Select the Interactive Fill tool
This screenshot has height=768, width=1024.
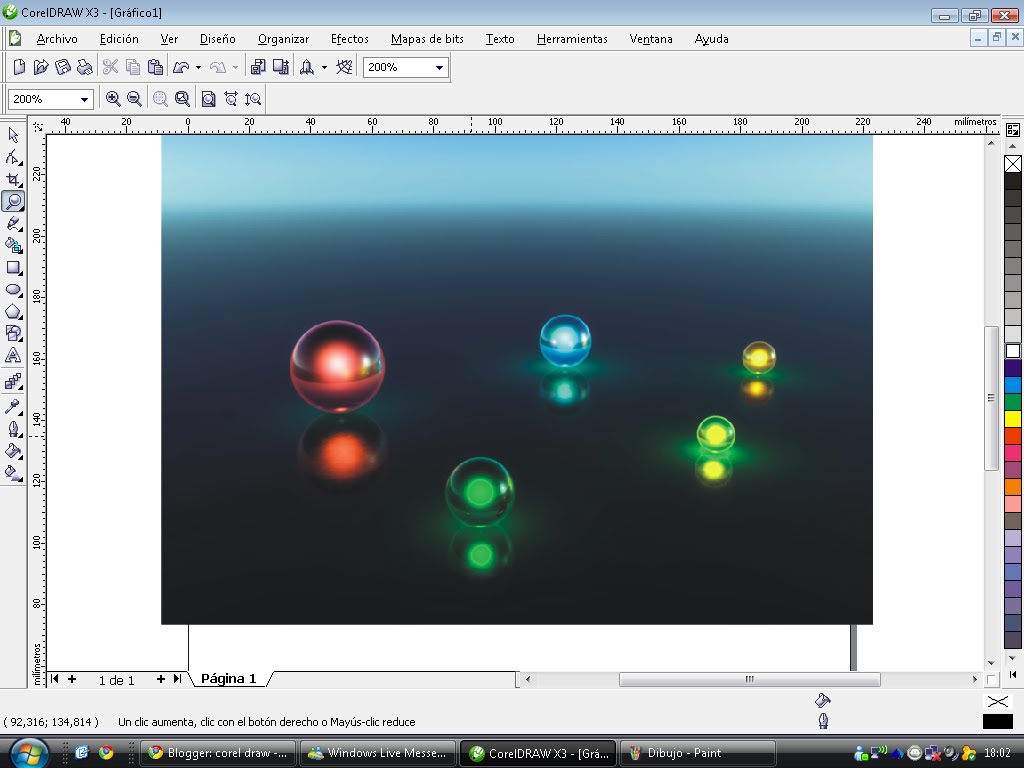[13, 474]
